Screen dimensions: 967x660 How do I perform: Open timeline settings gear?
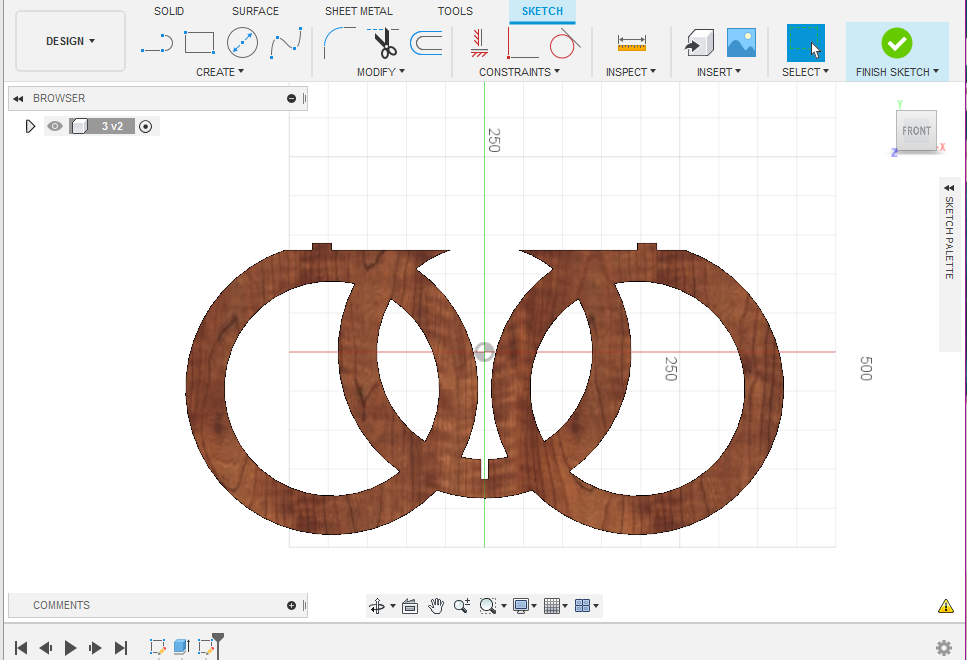944,648
